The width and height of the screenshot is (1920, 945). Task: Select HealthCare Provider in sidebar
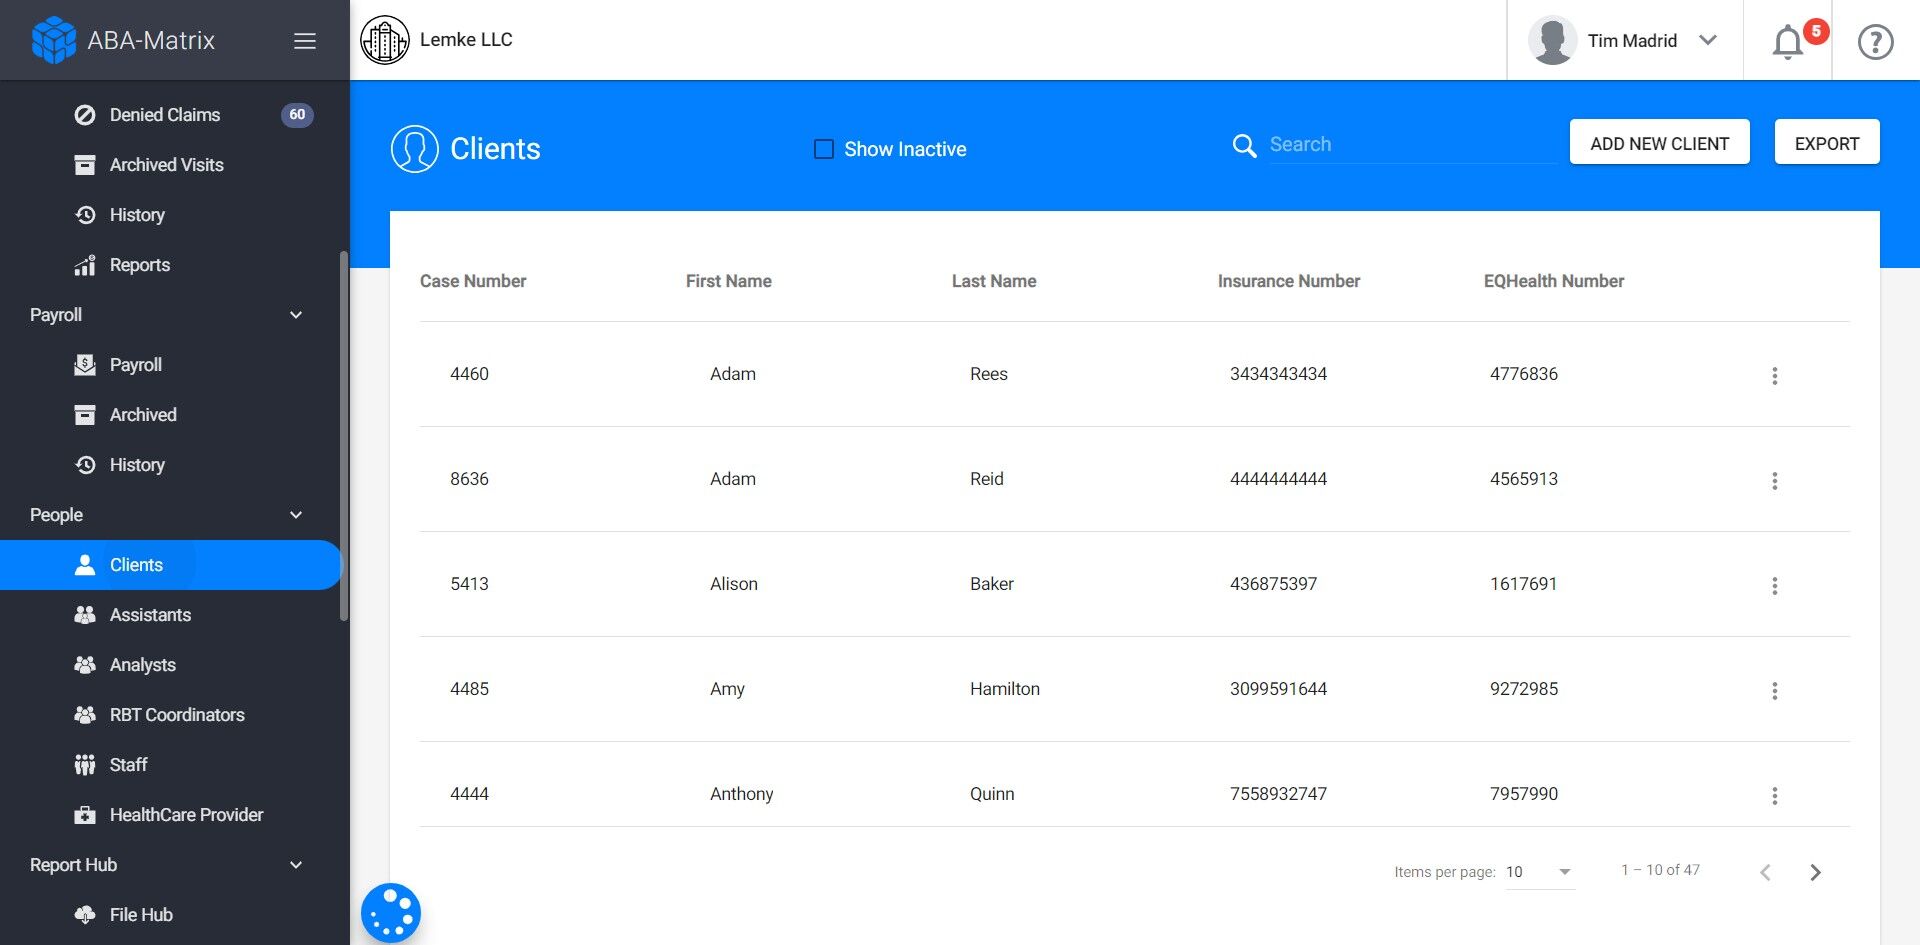click(x=186, y=815)
